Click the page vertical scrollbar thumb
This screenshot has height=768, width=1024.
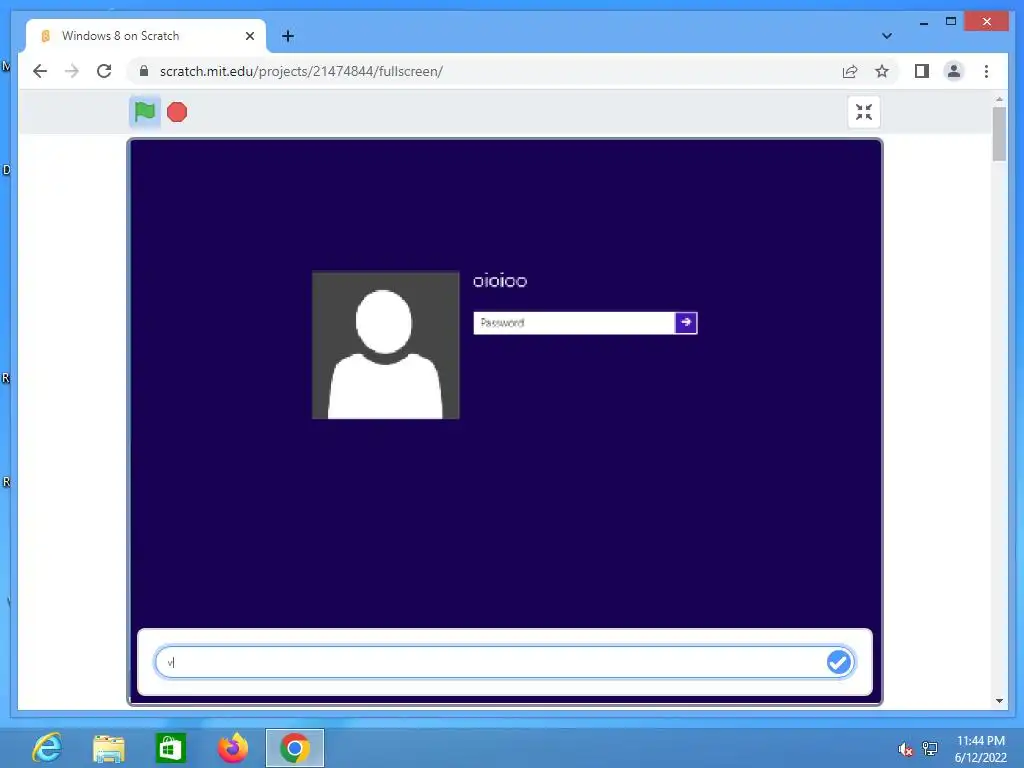pyautogui.click(x=999, y=134)
